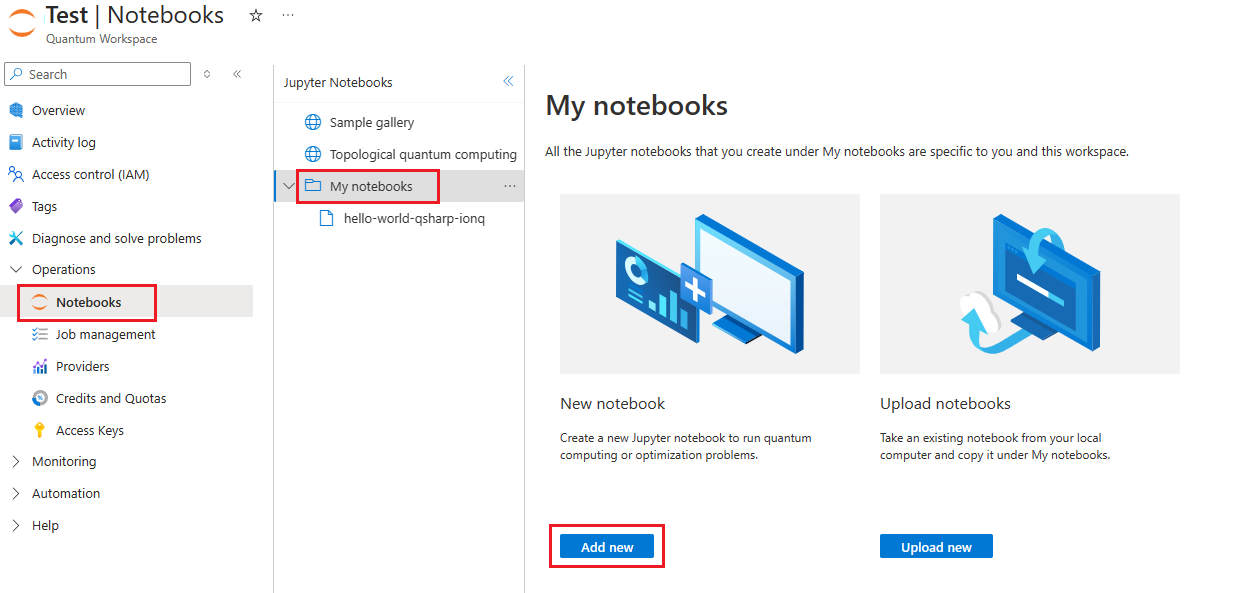Click the Providers chart icon
1243x593 pixels.
[40, 366]
